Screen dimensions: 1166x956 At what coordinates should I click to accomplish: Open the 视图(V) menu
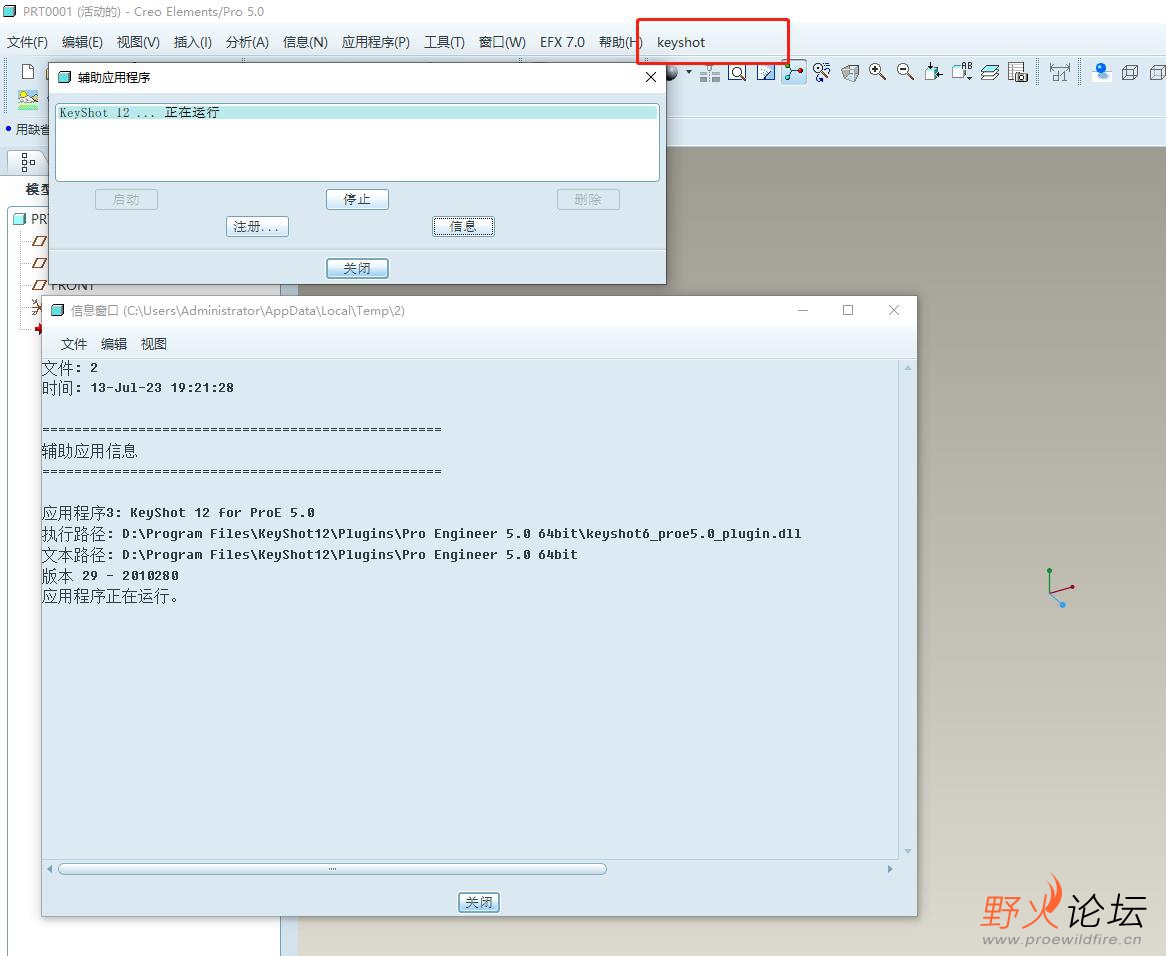[138, 42]
